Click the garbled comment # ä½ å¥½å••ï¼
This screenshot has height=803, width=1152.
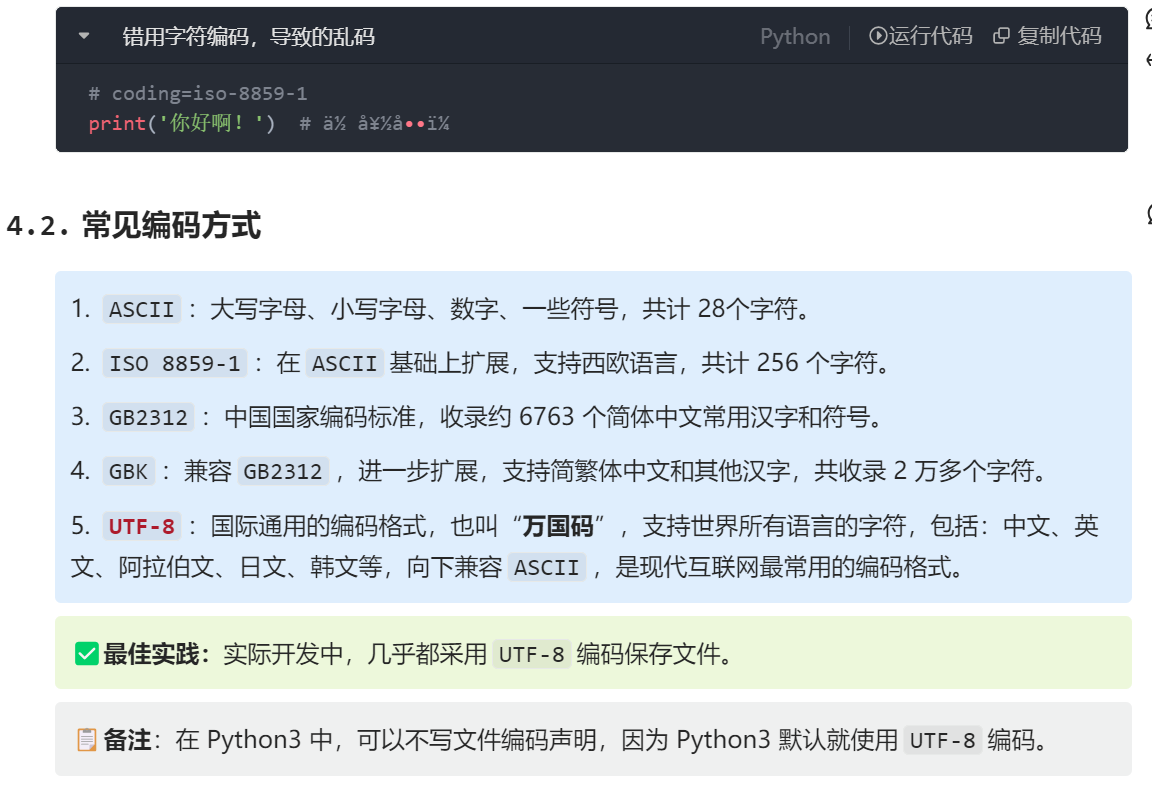pos(374,123)
